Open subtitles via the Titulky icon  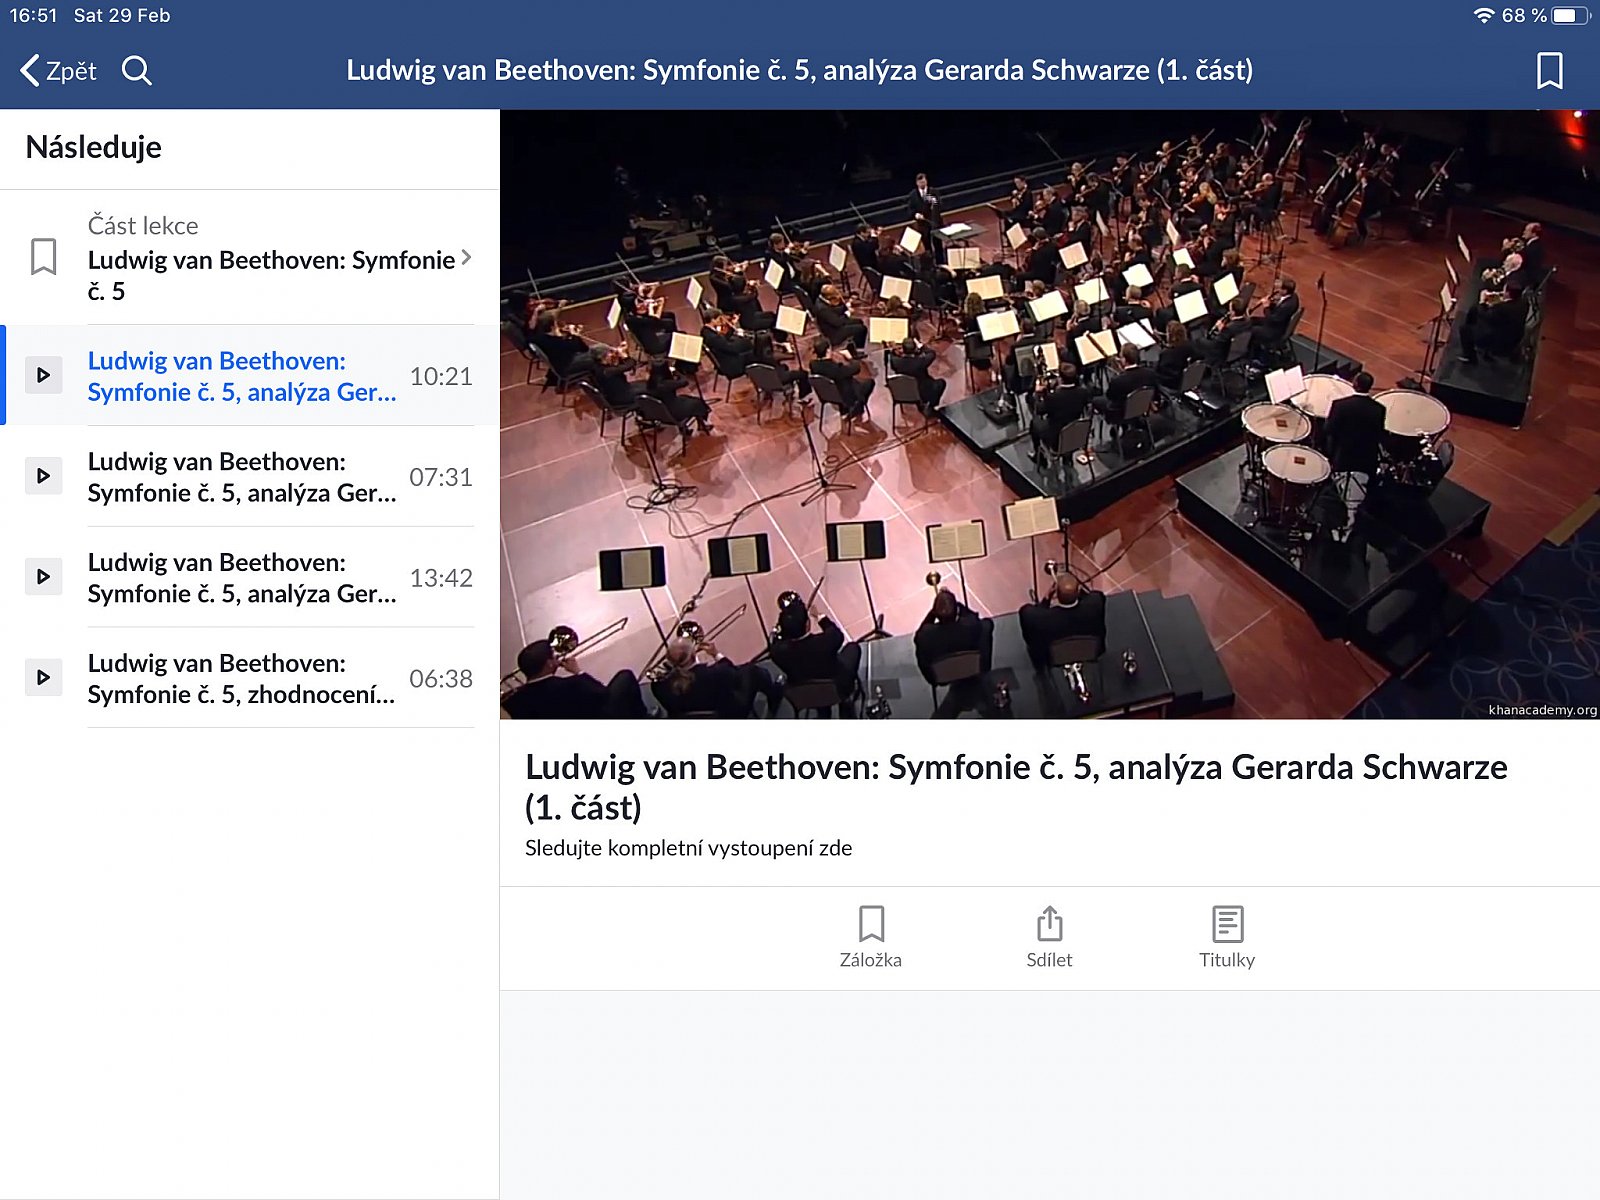tap(1227, 937)
